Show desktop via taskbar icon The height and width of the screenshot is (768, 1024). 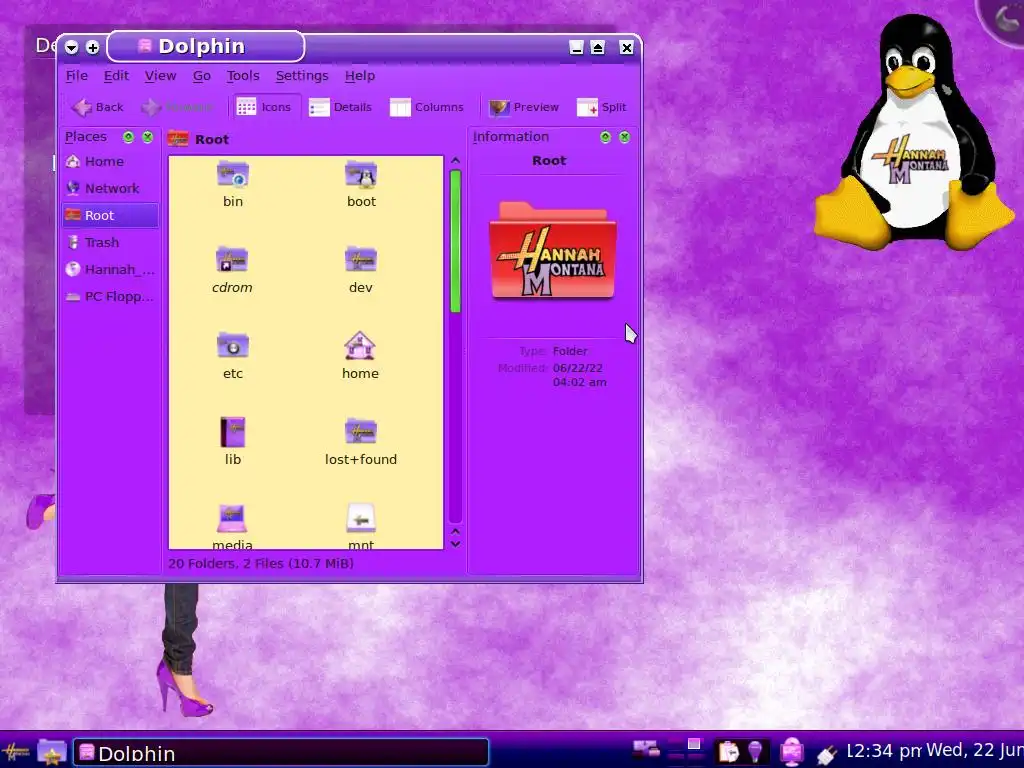646,750
